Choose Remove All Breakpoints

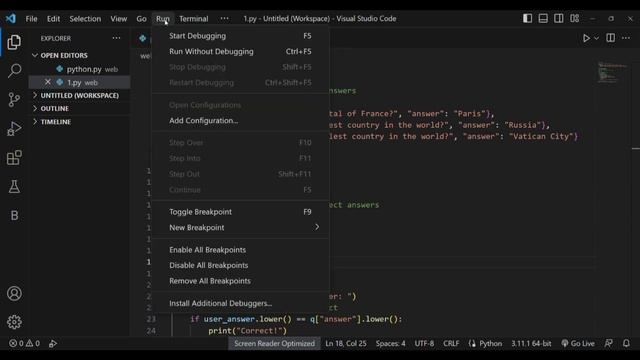tap(240, 281)
